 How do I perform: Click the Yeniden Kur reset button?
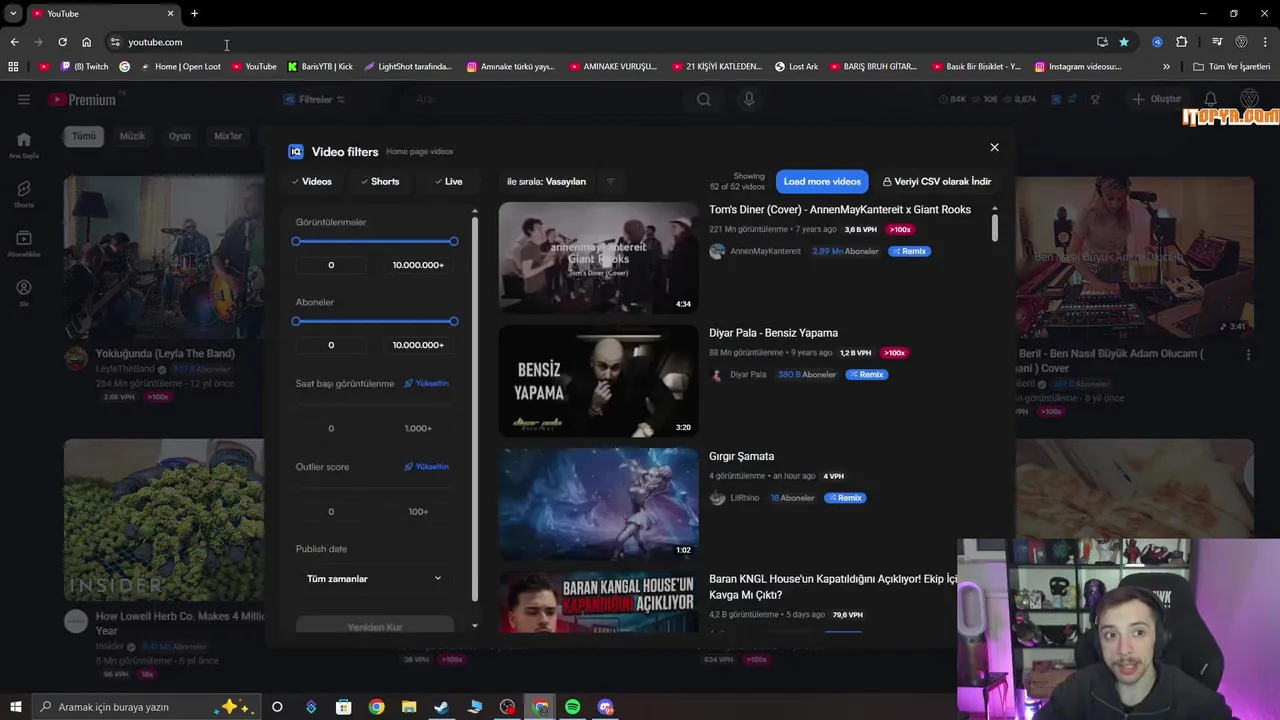[375, 626]
